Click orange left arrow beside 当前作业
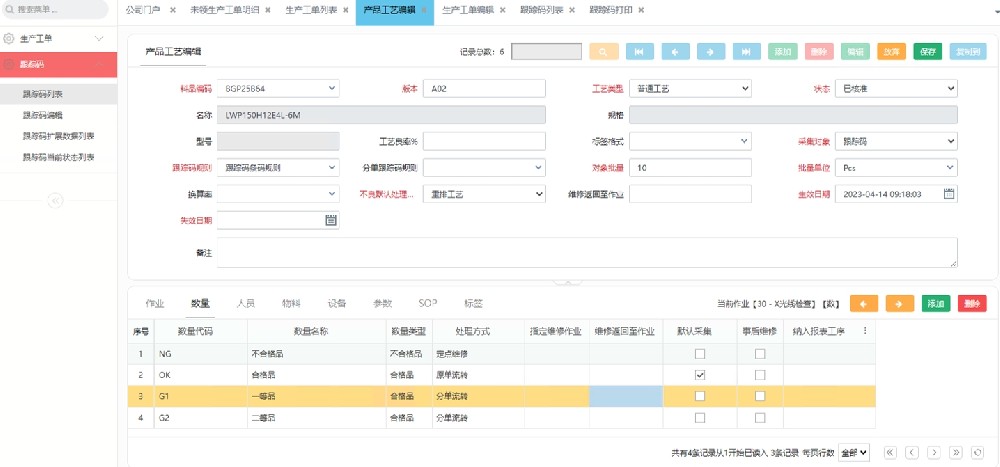 pyautogui.click(x=864, y=304)
